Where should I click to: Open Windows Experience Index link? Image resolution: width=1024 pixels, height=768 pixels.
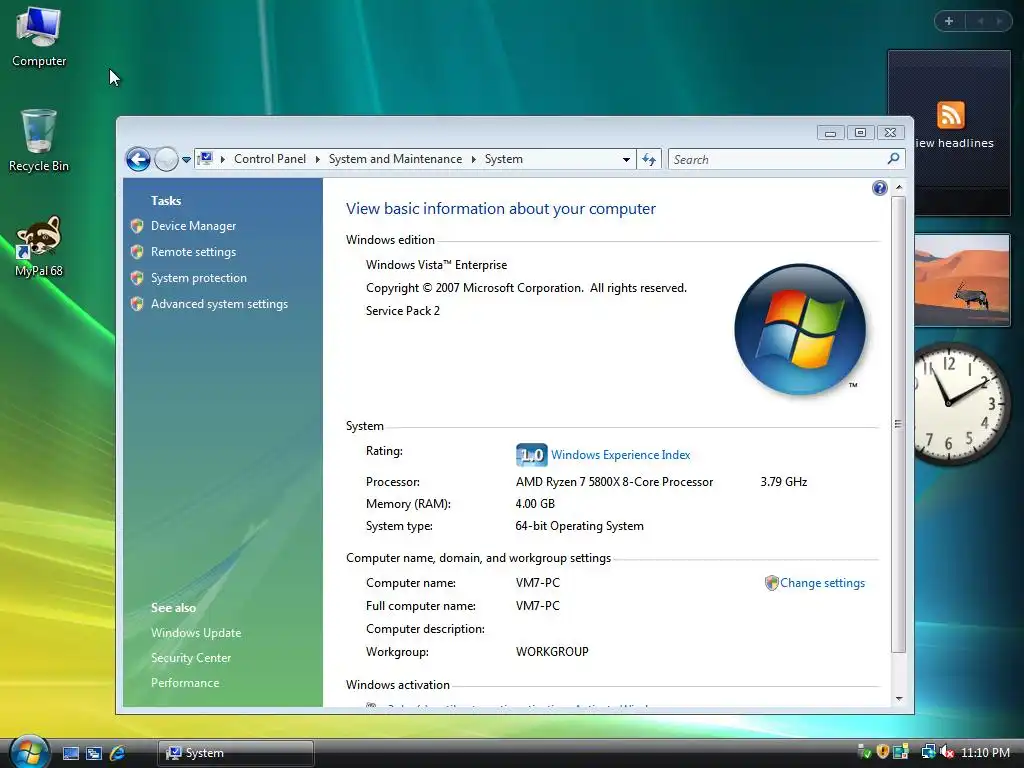coord(620,455)
